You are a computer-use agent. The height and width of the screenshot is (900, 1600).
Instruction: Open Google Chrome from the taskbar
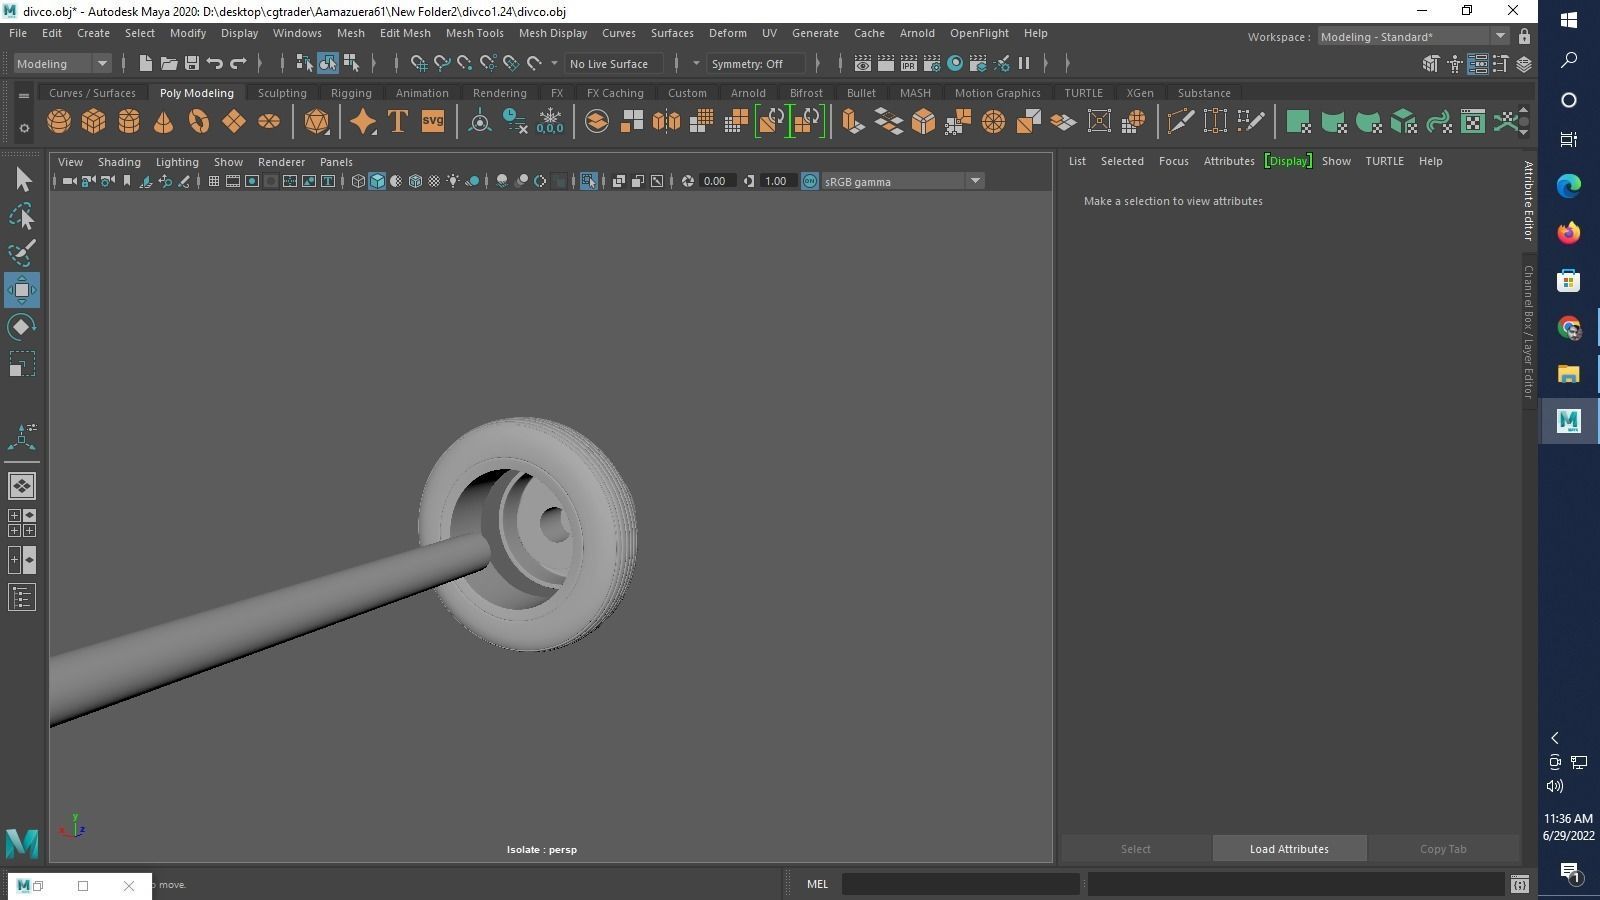(x=1568, y=327)
